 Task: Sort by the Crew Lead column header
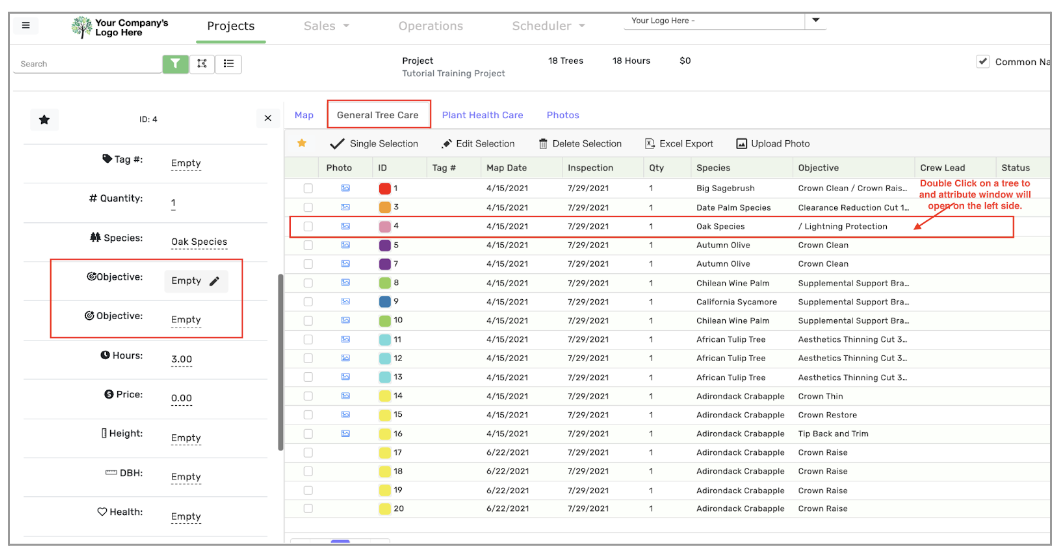tap(942, 168)
